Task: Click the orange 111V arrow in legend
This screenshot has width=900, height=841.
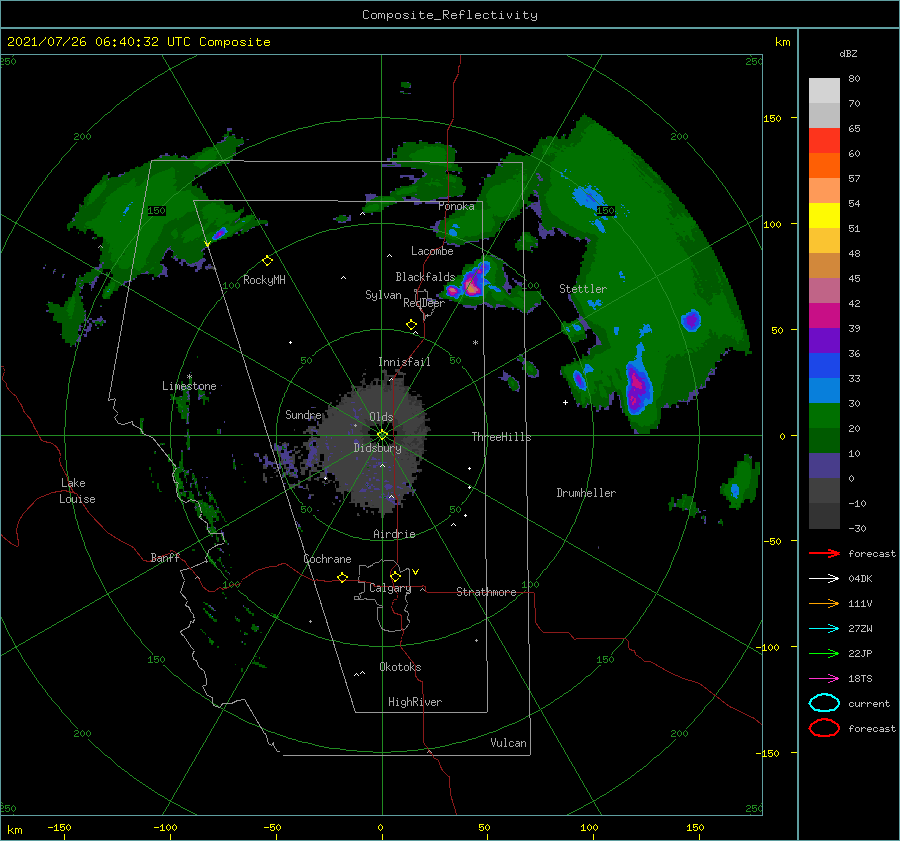Action: [x=824, y=603]
